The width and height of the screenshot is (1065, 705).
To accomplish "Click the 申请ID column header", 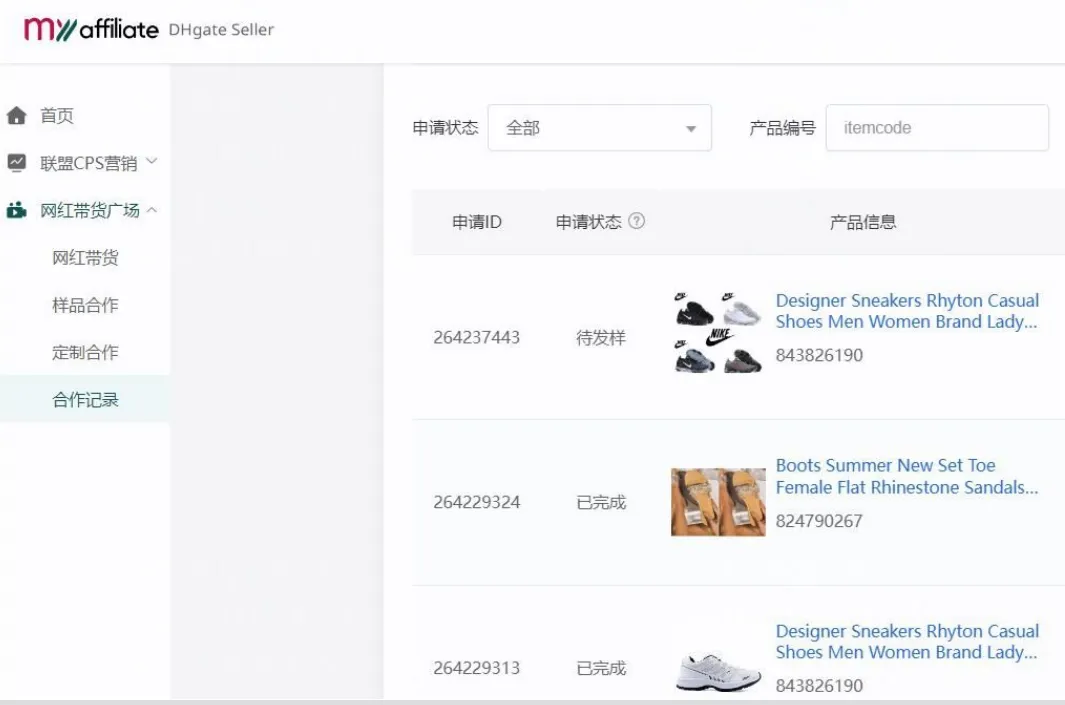I will point(477,221).
